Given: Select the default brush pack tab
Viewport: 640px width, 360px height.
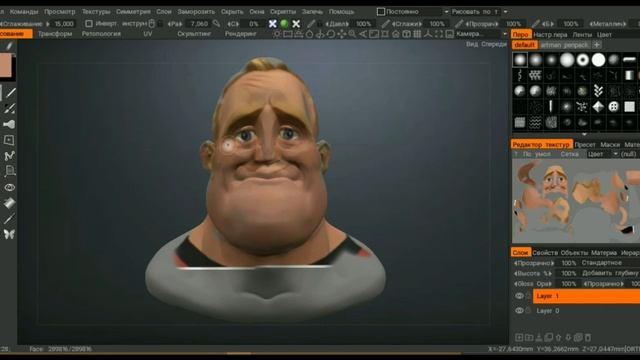Looking at the screenshot, I should pos(524,45).
